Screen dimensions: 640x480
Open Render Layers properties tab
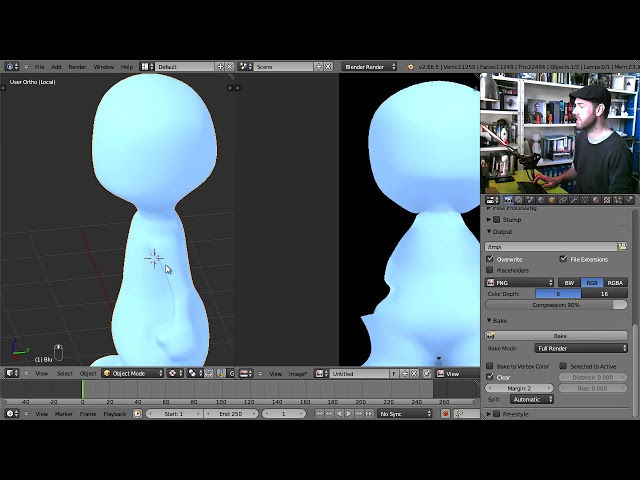click(519, 200)
